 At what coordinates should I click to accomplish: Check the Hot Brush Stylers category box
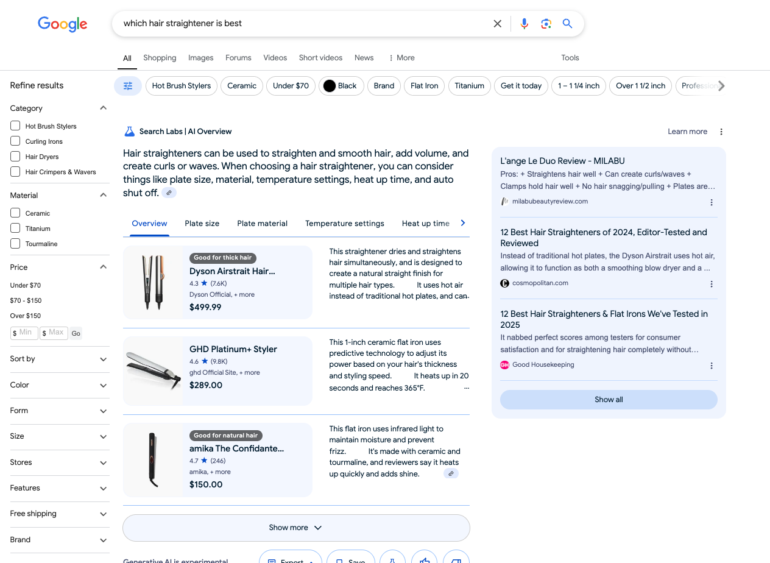click(15, 126)
